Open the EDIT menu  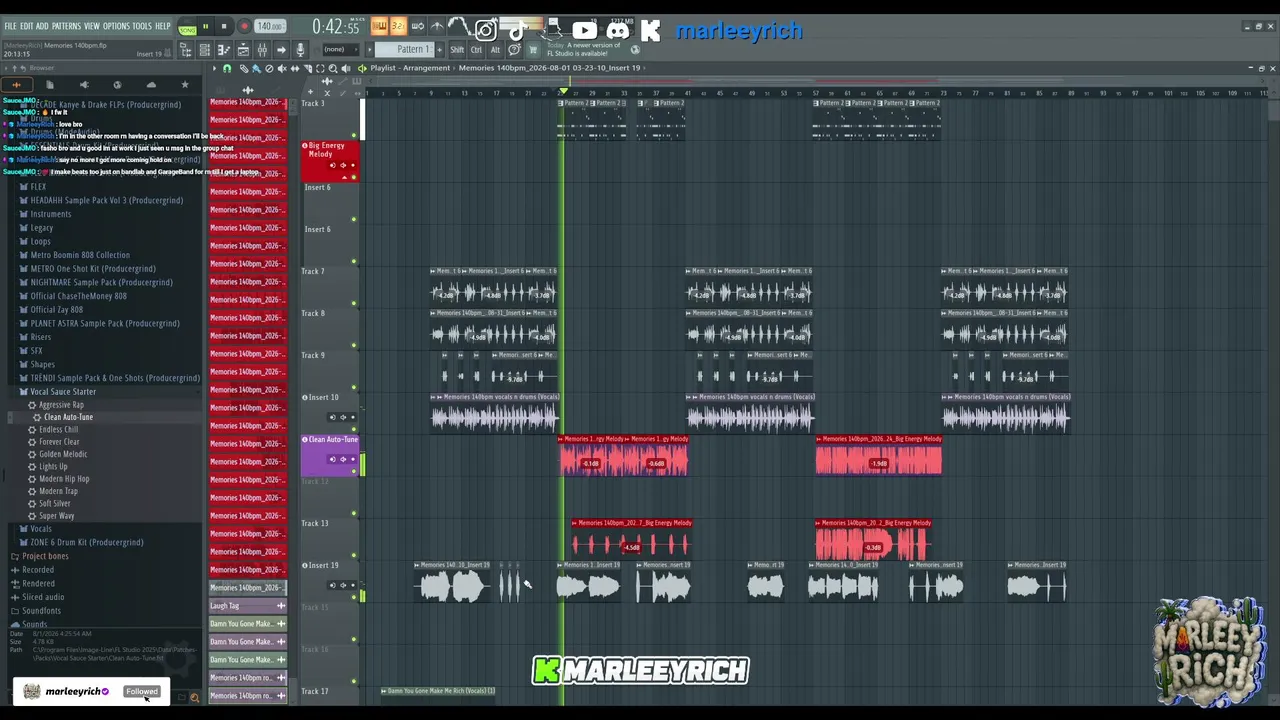pos(27,26)
